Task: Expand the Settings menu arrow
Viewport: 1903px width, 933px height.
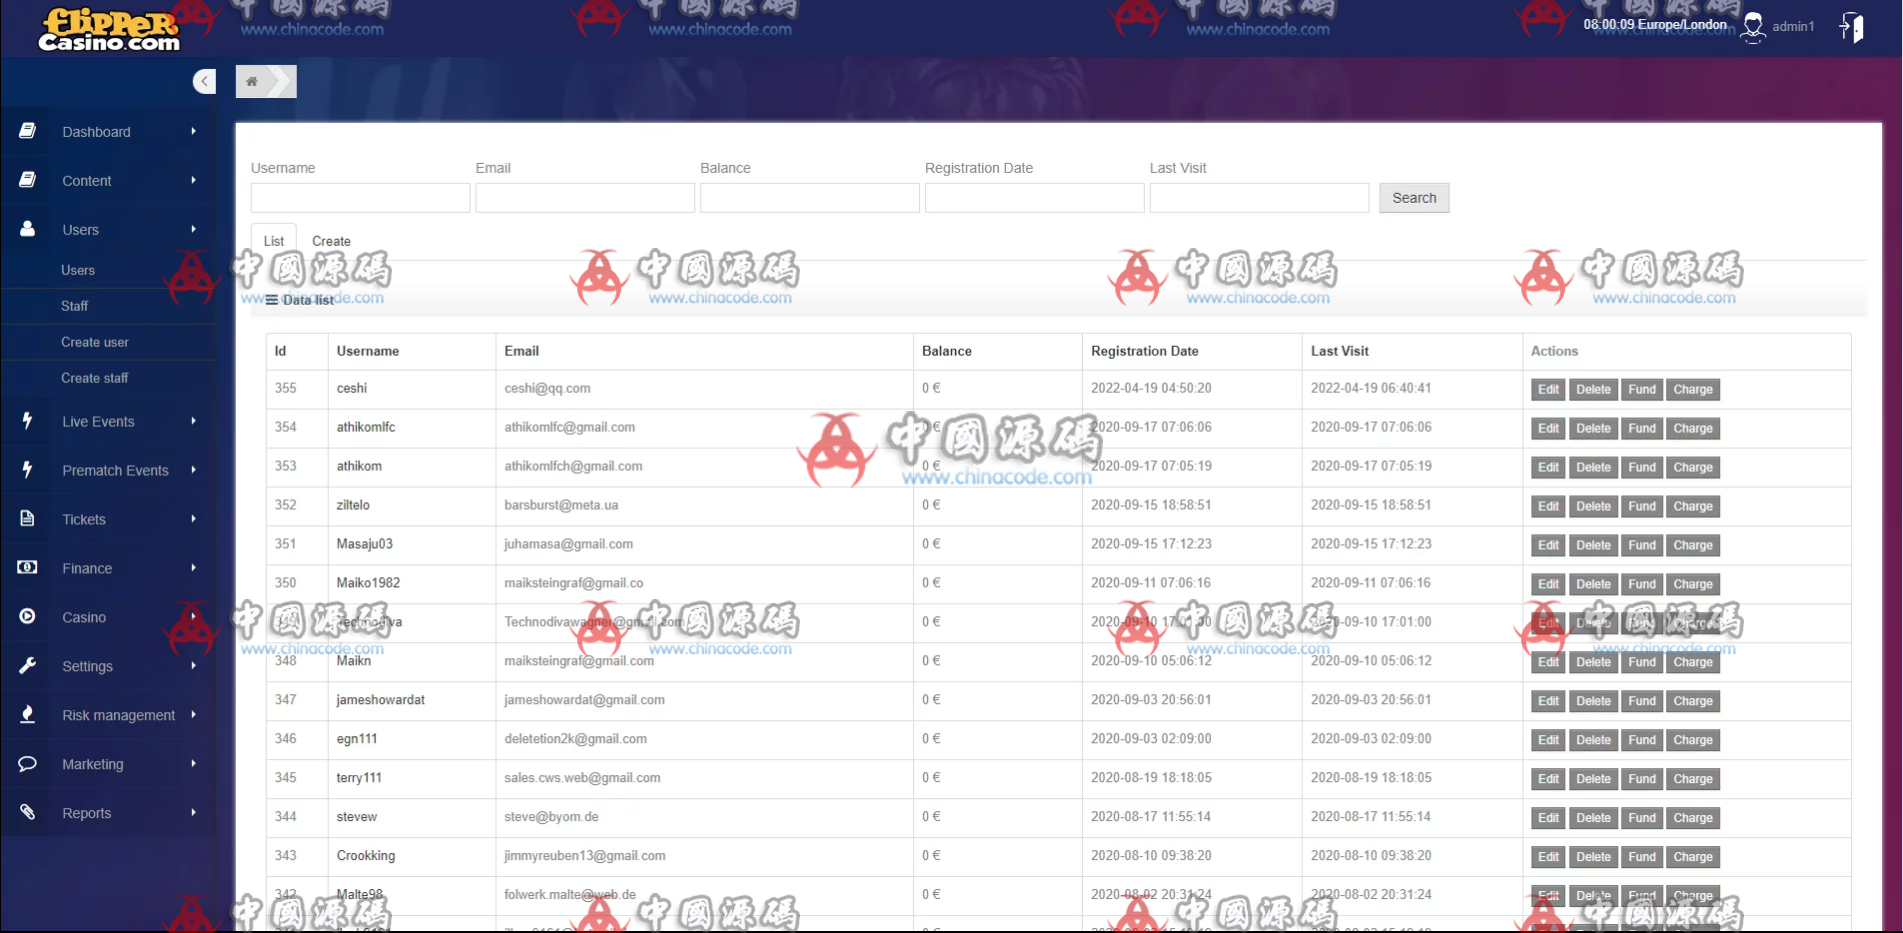Action: pos(194,666)
